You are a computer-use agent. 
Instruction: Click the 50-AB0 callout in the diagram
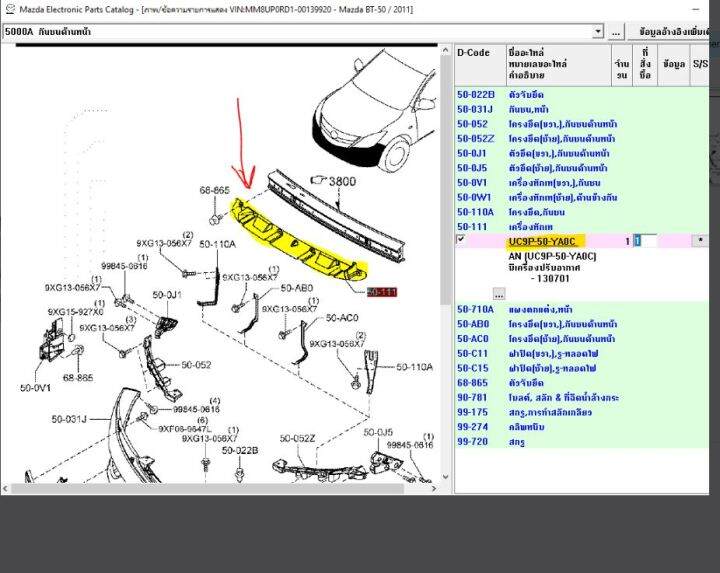tap(298, 287)
